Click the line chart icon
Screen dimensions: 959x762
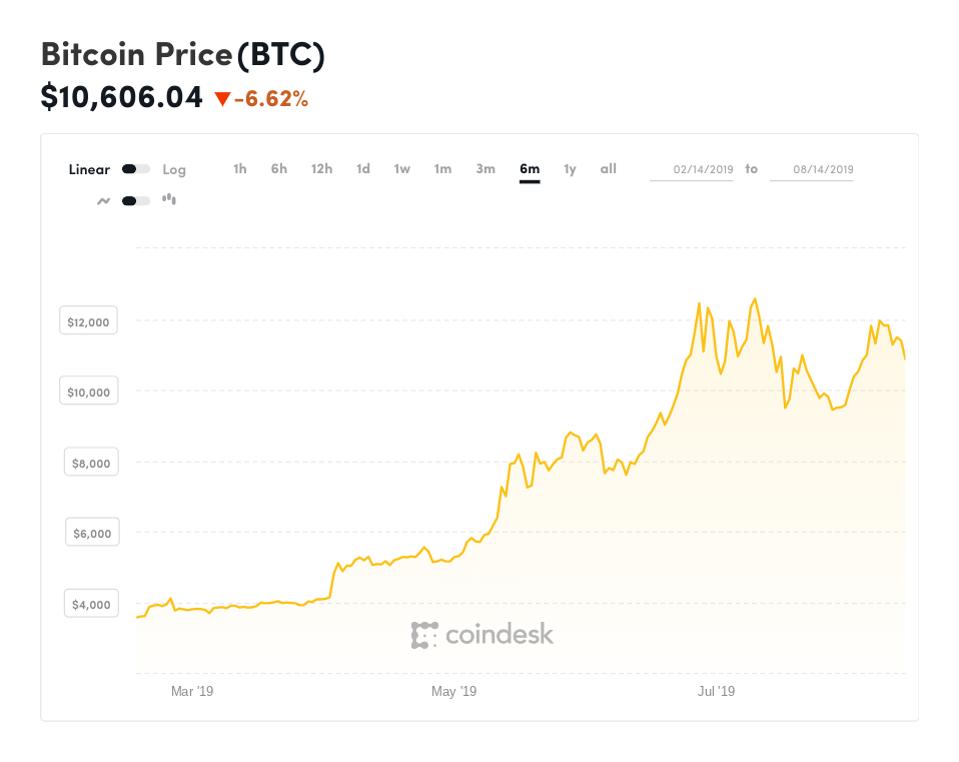[103, 201]
